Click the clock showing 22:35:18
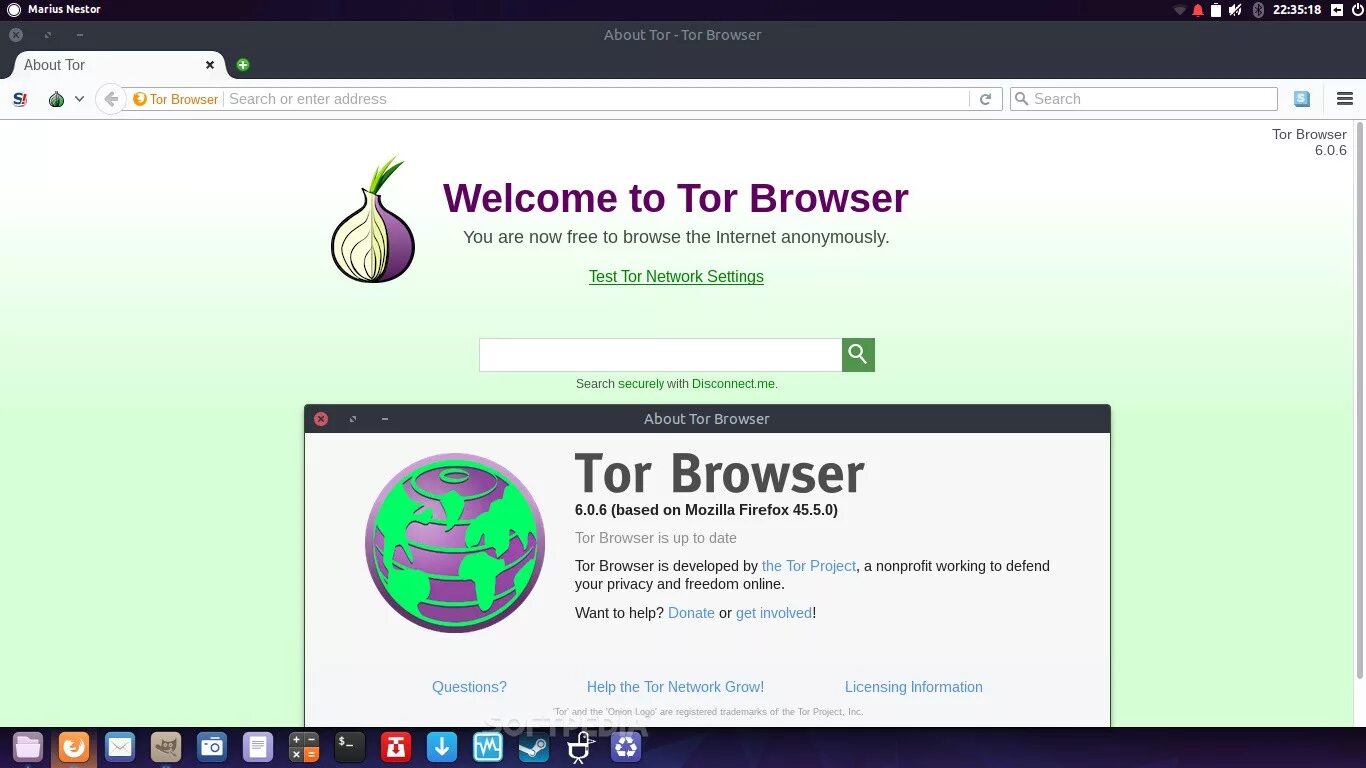 coord(1297,10)
